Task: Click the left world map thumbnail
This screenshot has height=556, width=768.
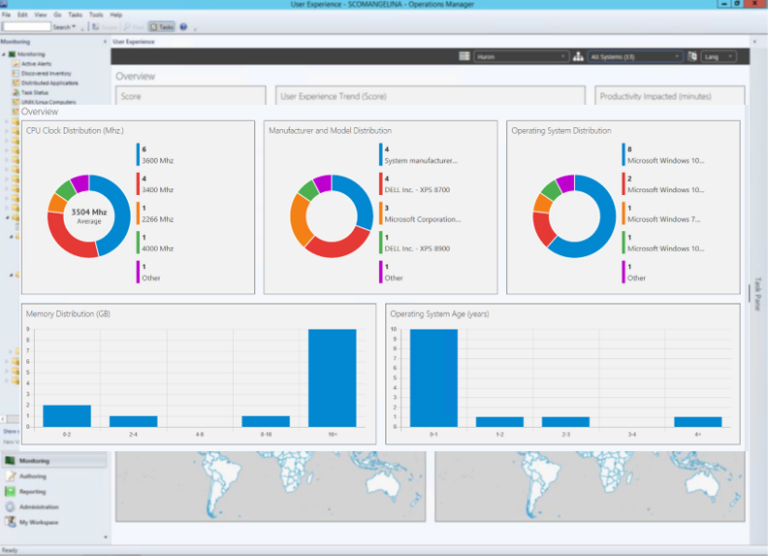Action: tap(270, 486)
